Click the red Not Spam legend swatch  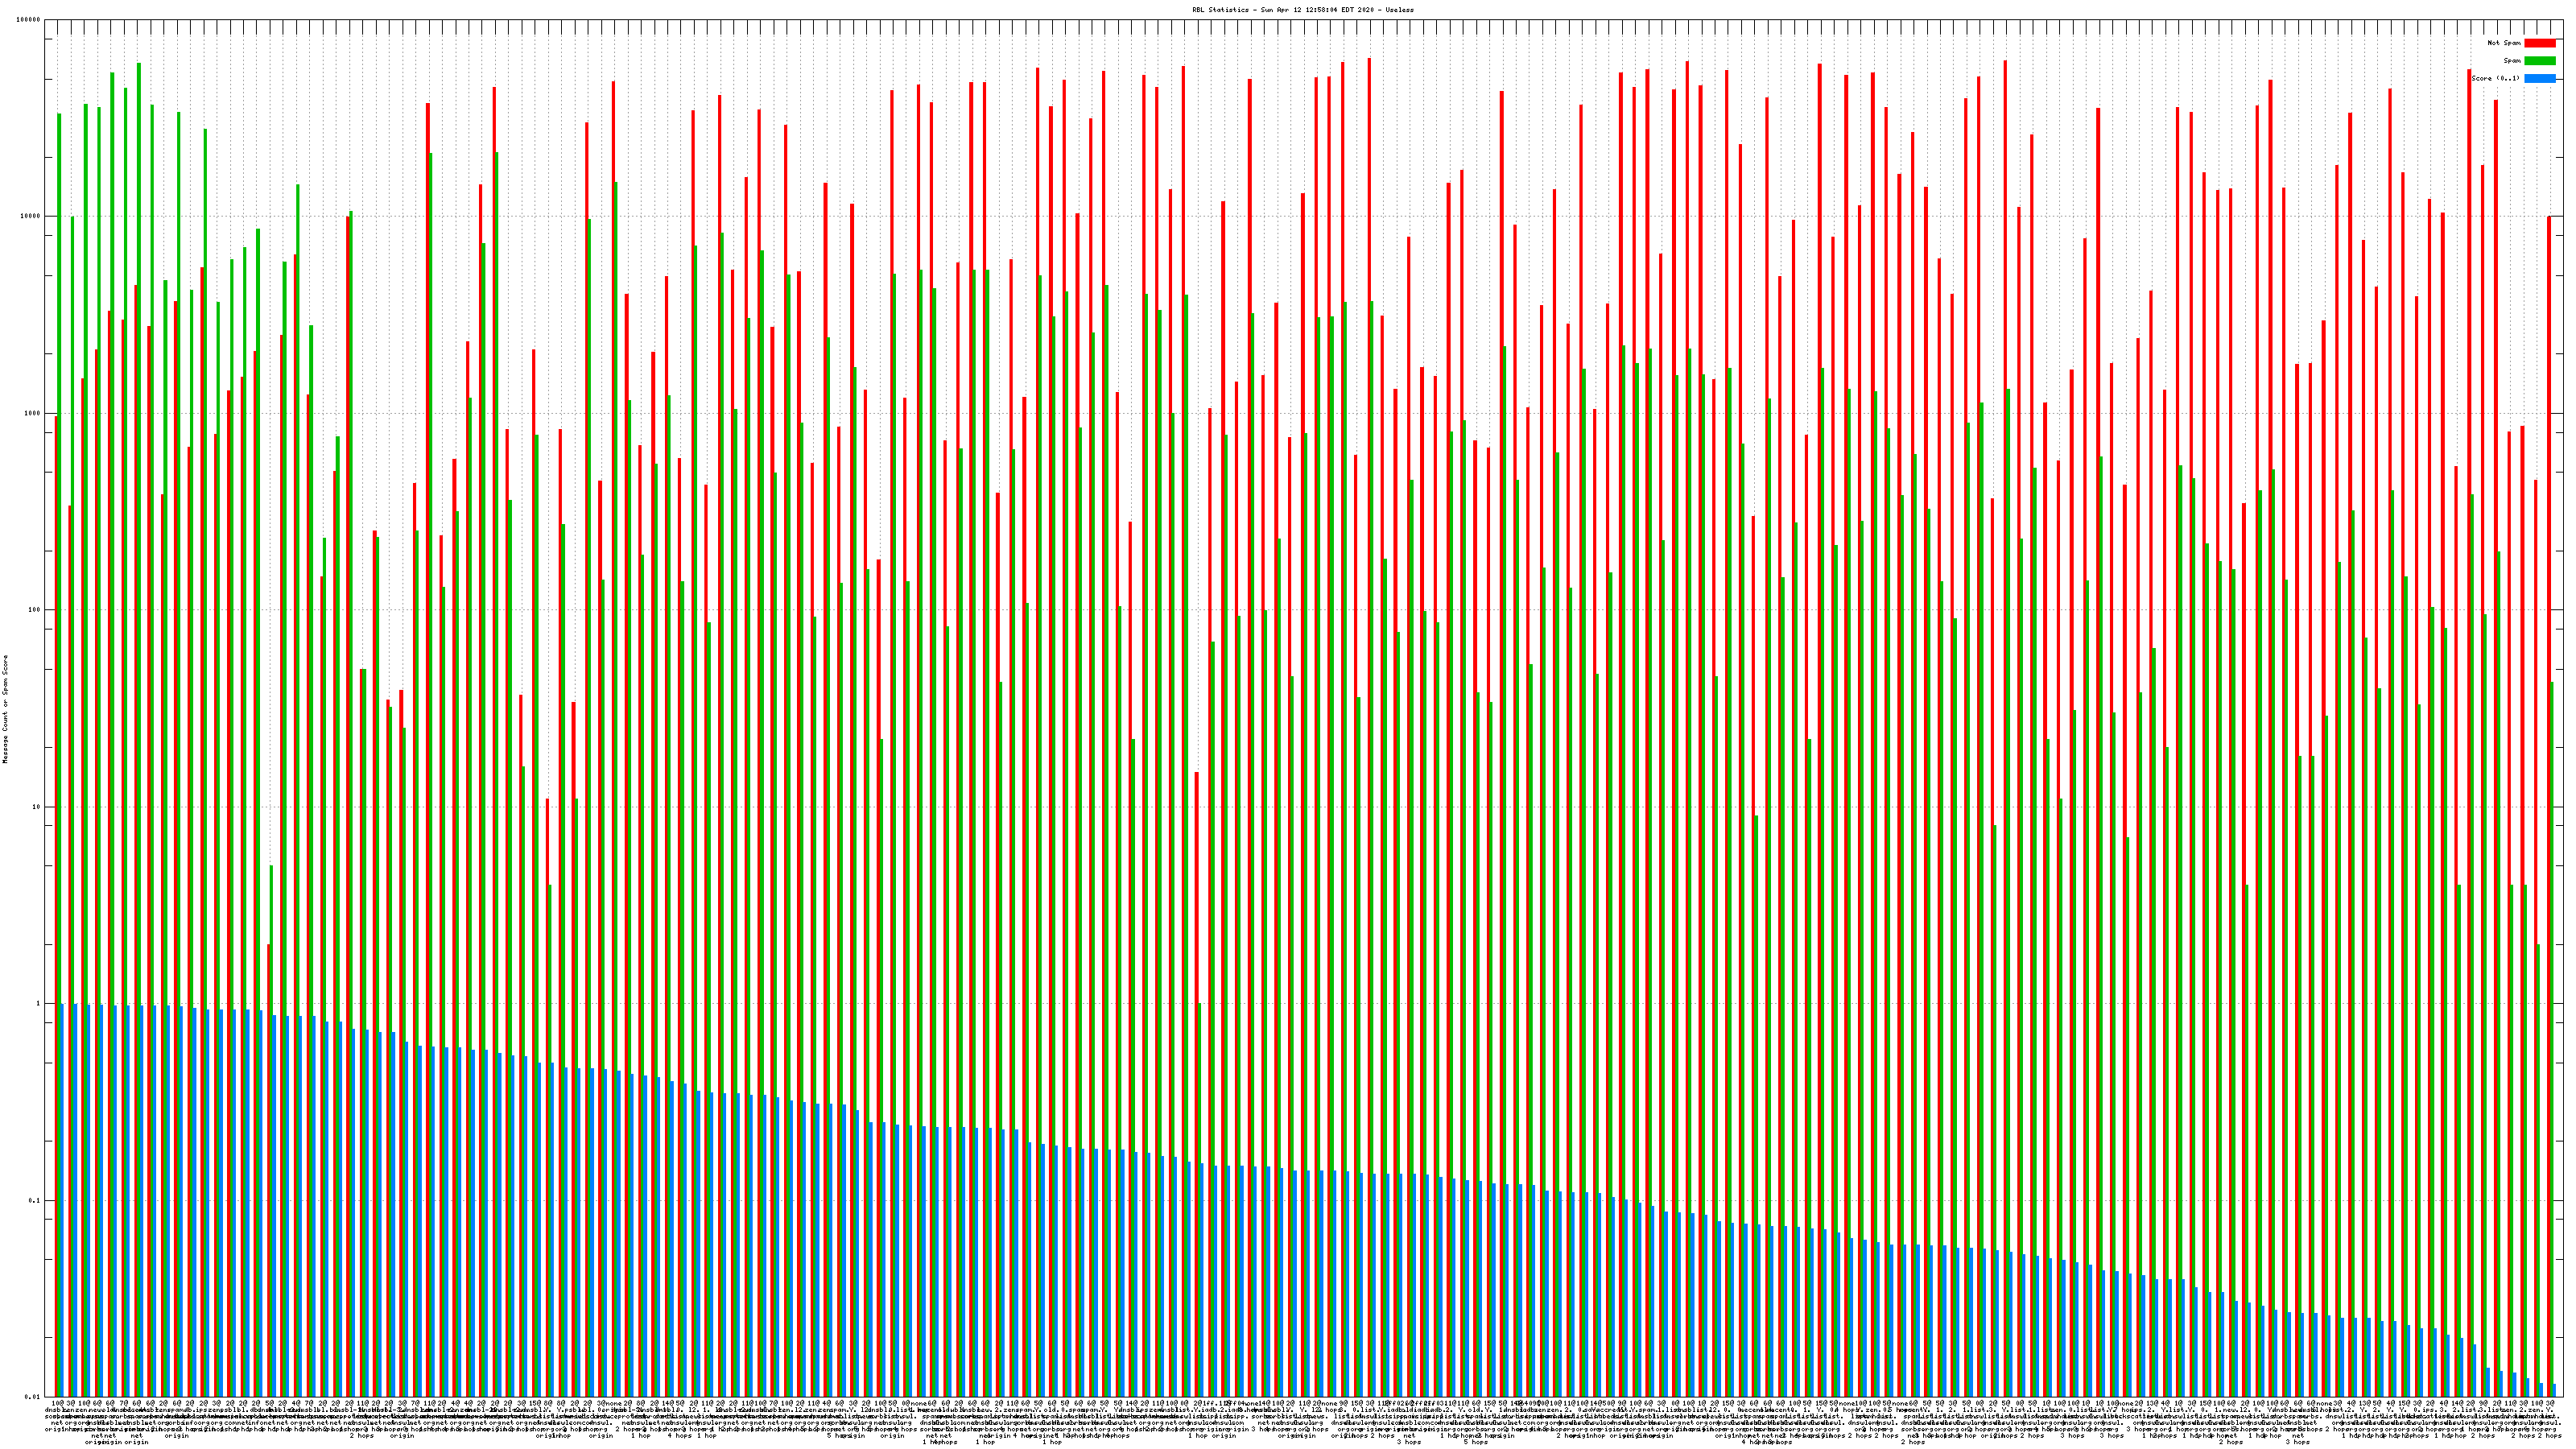click(x=2540, y=43)
